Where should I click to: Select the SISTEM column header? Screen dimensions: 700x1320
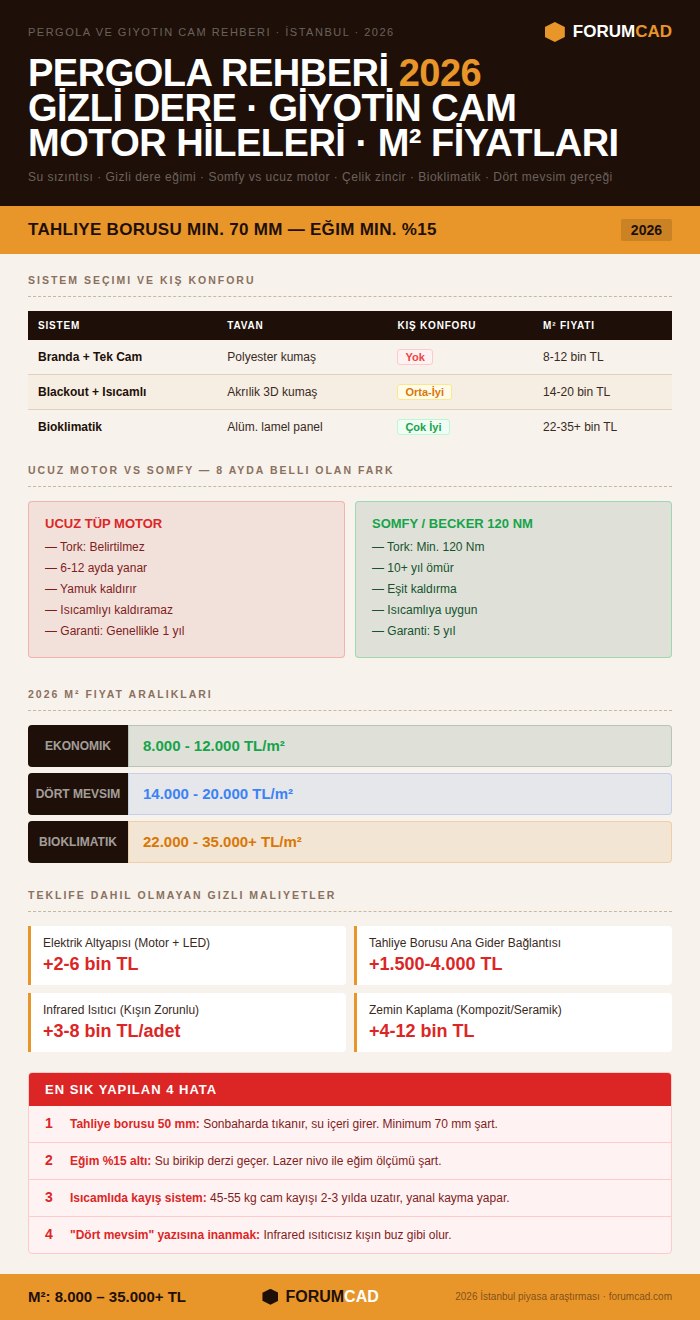pos(59,326)
